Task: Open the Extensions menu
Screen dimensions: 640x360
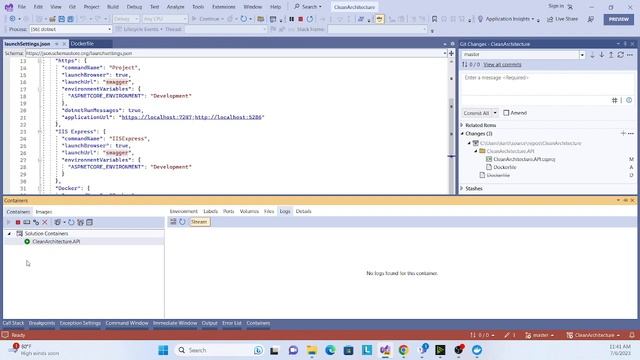Action: click(224, 7)
